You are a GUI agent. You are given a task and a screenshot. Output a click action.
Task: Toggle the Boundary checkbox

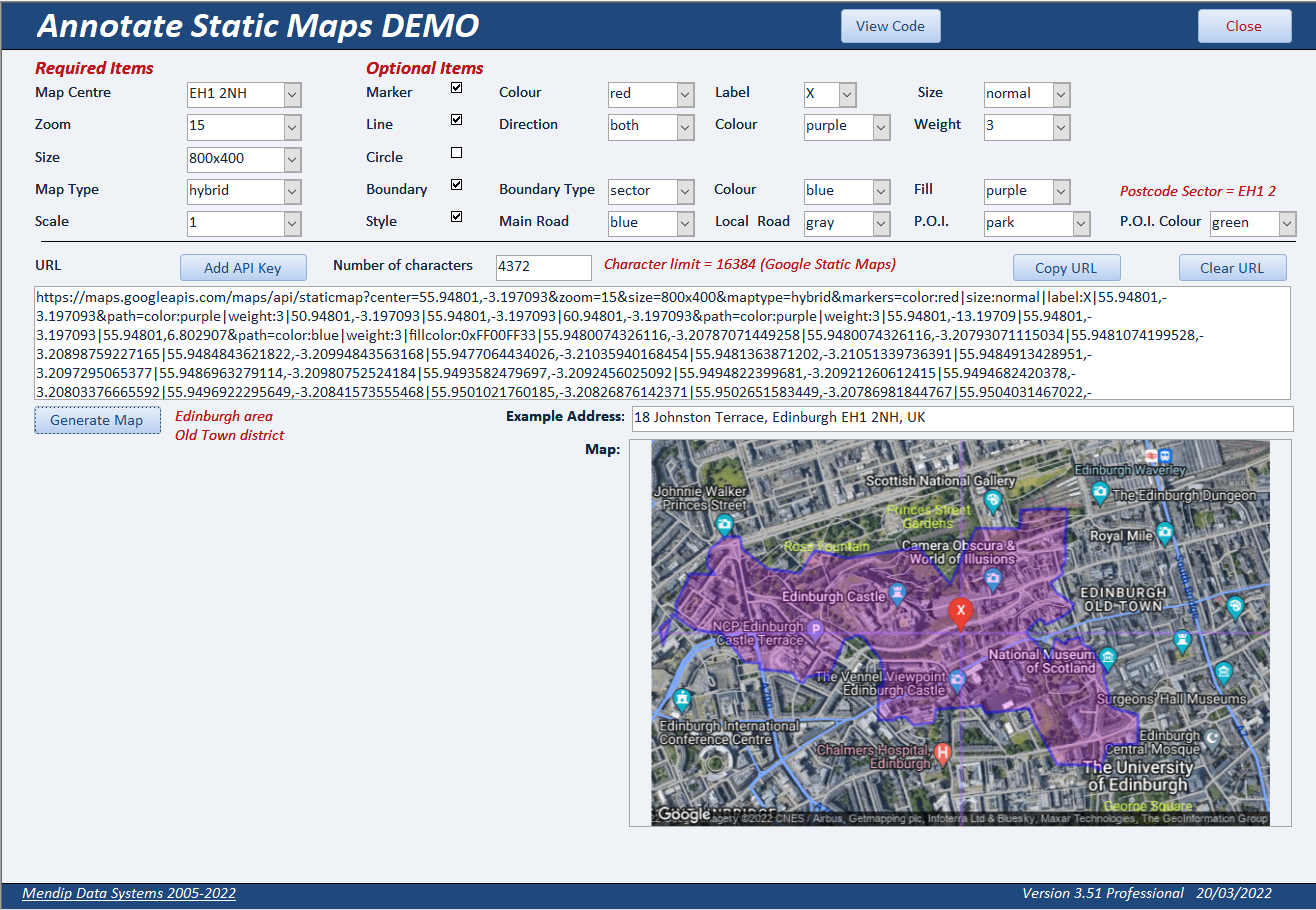point(457,185)
